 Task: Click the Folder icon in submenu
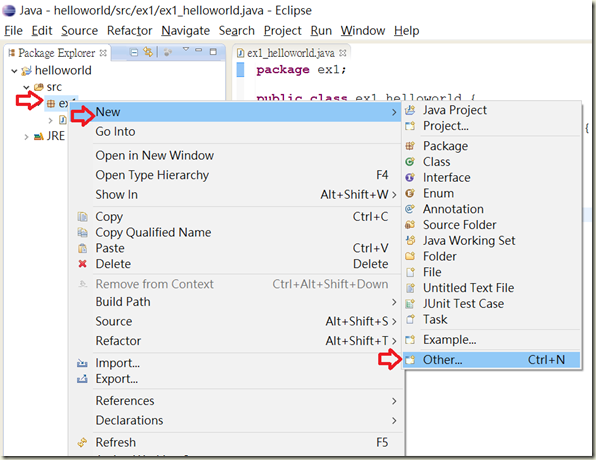coord(410,257)
